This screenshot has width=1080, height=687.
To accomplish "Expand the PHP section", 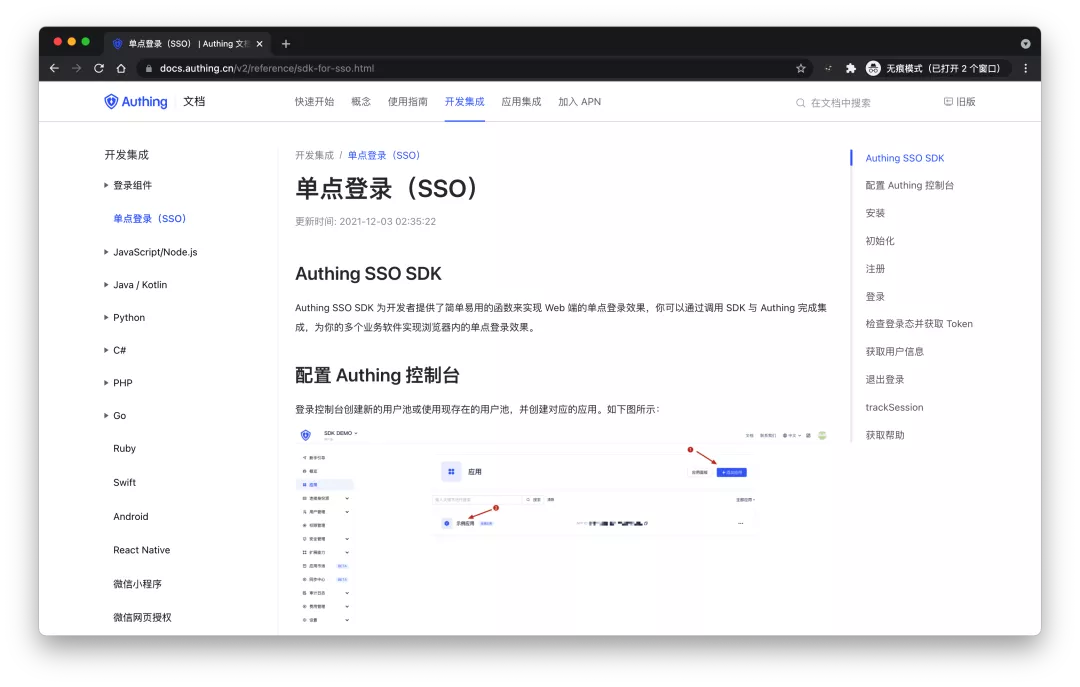I will point(106,382).
